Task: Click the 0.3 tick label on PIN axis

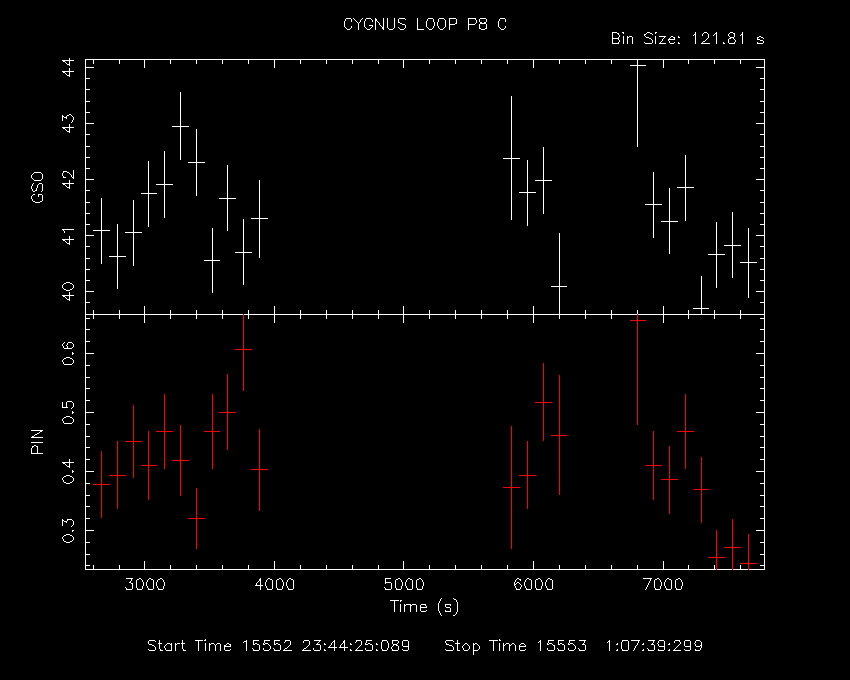Action: (x=68, y=531)
